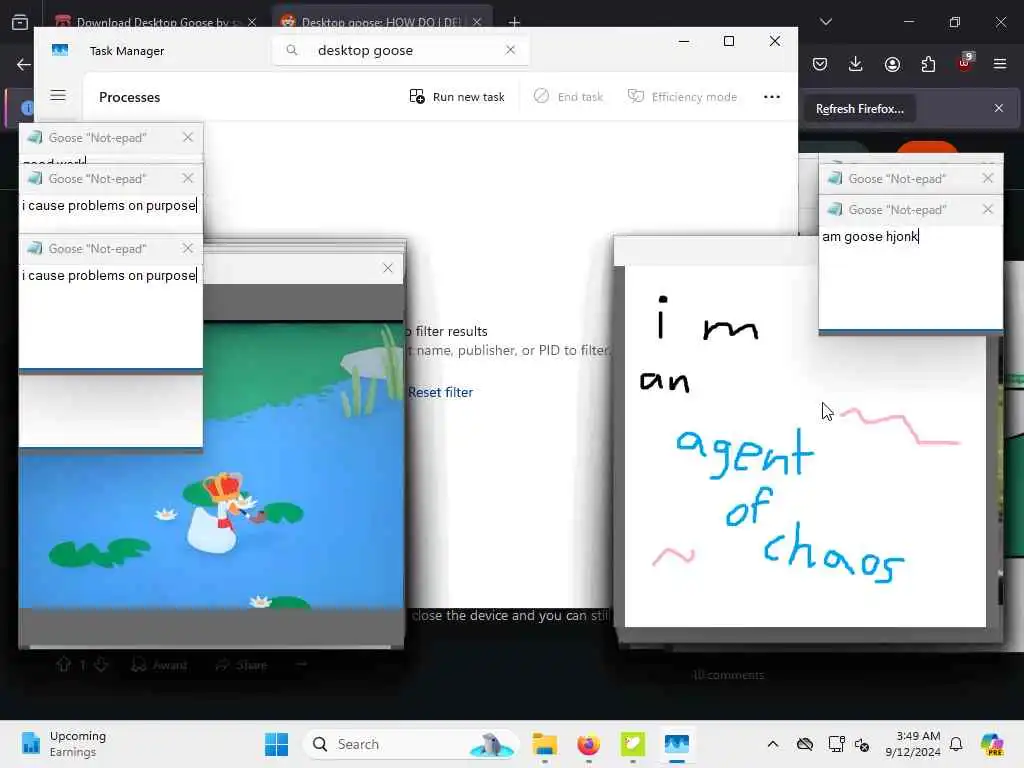Open the Firefox application menu
Viewport: 1024px width, 768px height.
click(x=1000, y=64)
